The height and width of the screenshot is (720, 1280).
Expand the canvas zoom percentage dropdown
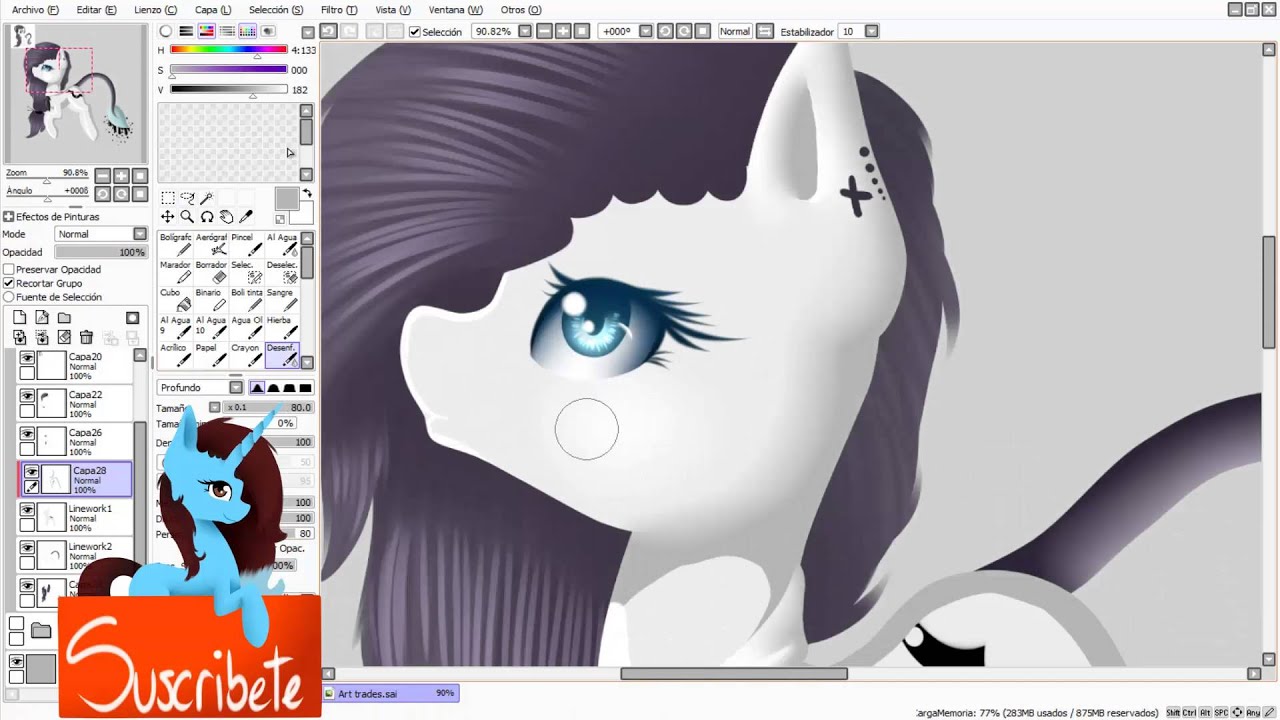(523, 32)
